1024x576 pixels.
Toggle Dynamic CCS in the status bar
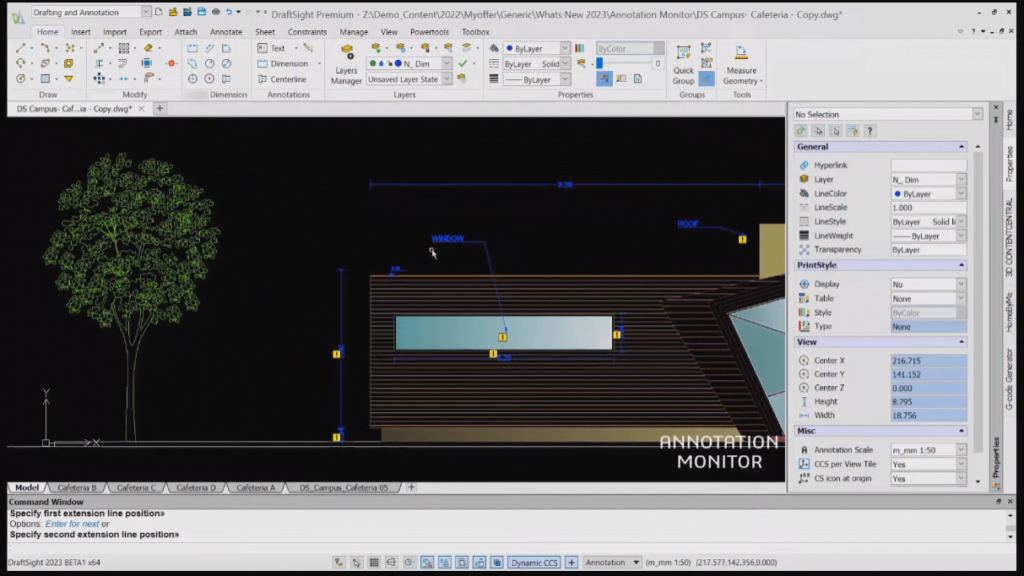pyautogui.click(x=536, y=562)
